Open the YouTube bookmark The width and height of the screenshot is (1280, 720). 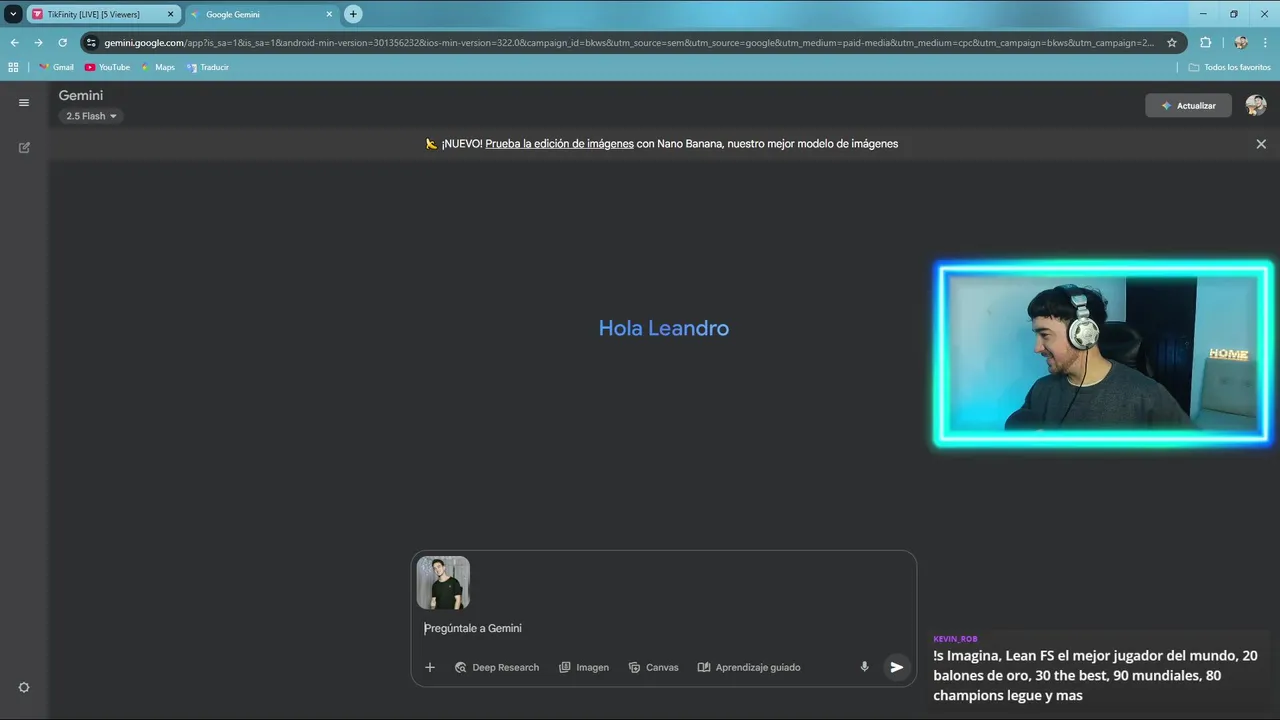[107, 67]
